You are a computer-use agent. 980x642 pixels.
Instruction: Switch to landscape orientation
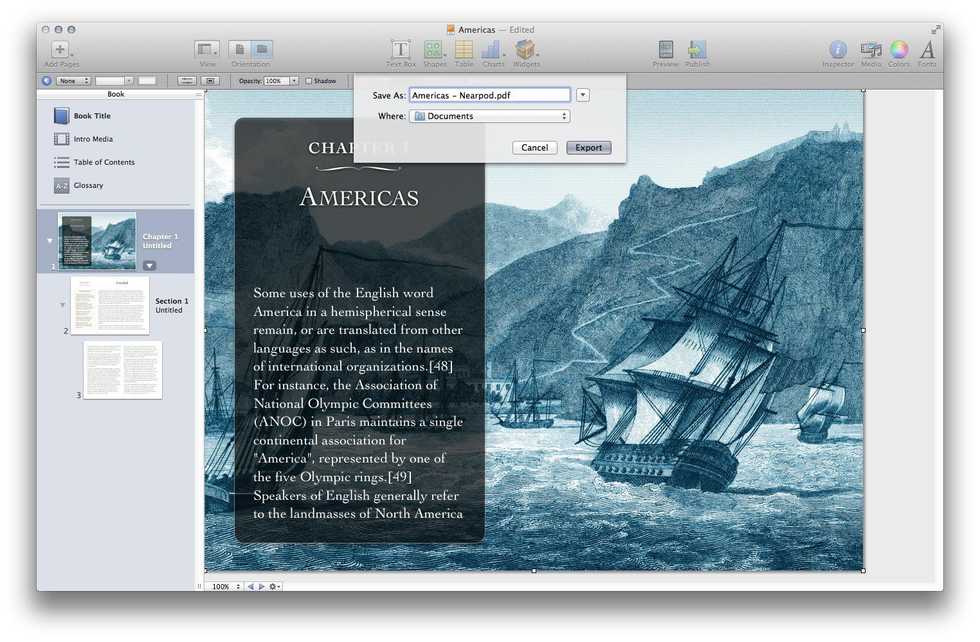[261, 49]
